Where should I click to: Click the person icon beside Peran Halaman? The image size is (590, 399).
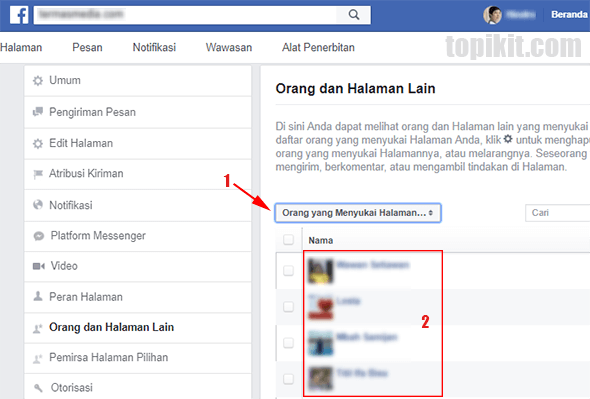[x=38, y=297]
